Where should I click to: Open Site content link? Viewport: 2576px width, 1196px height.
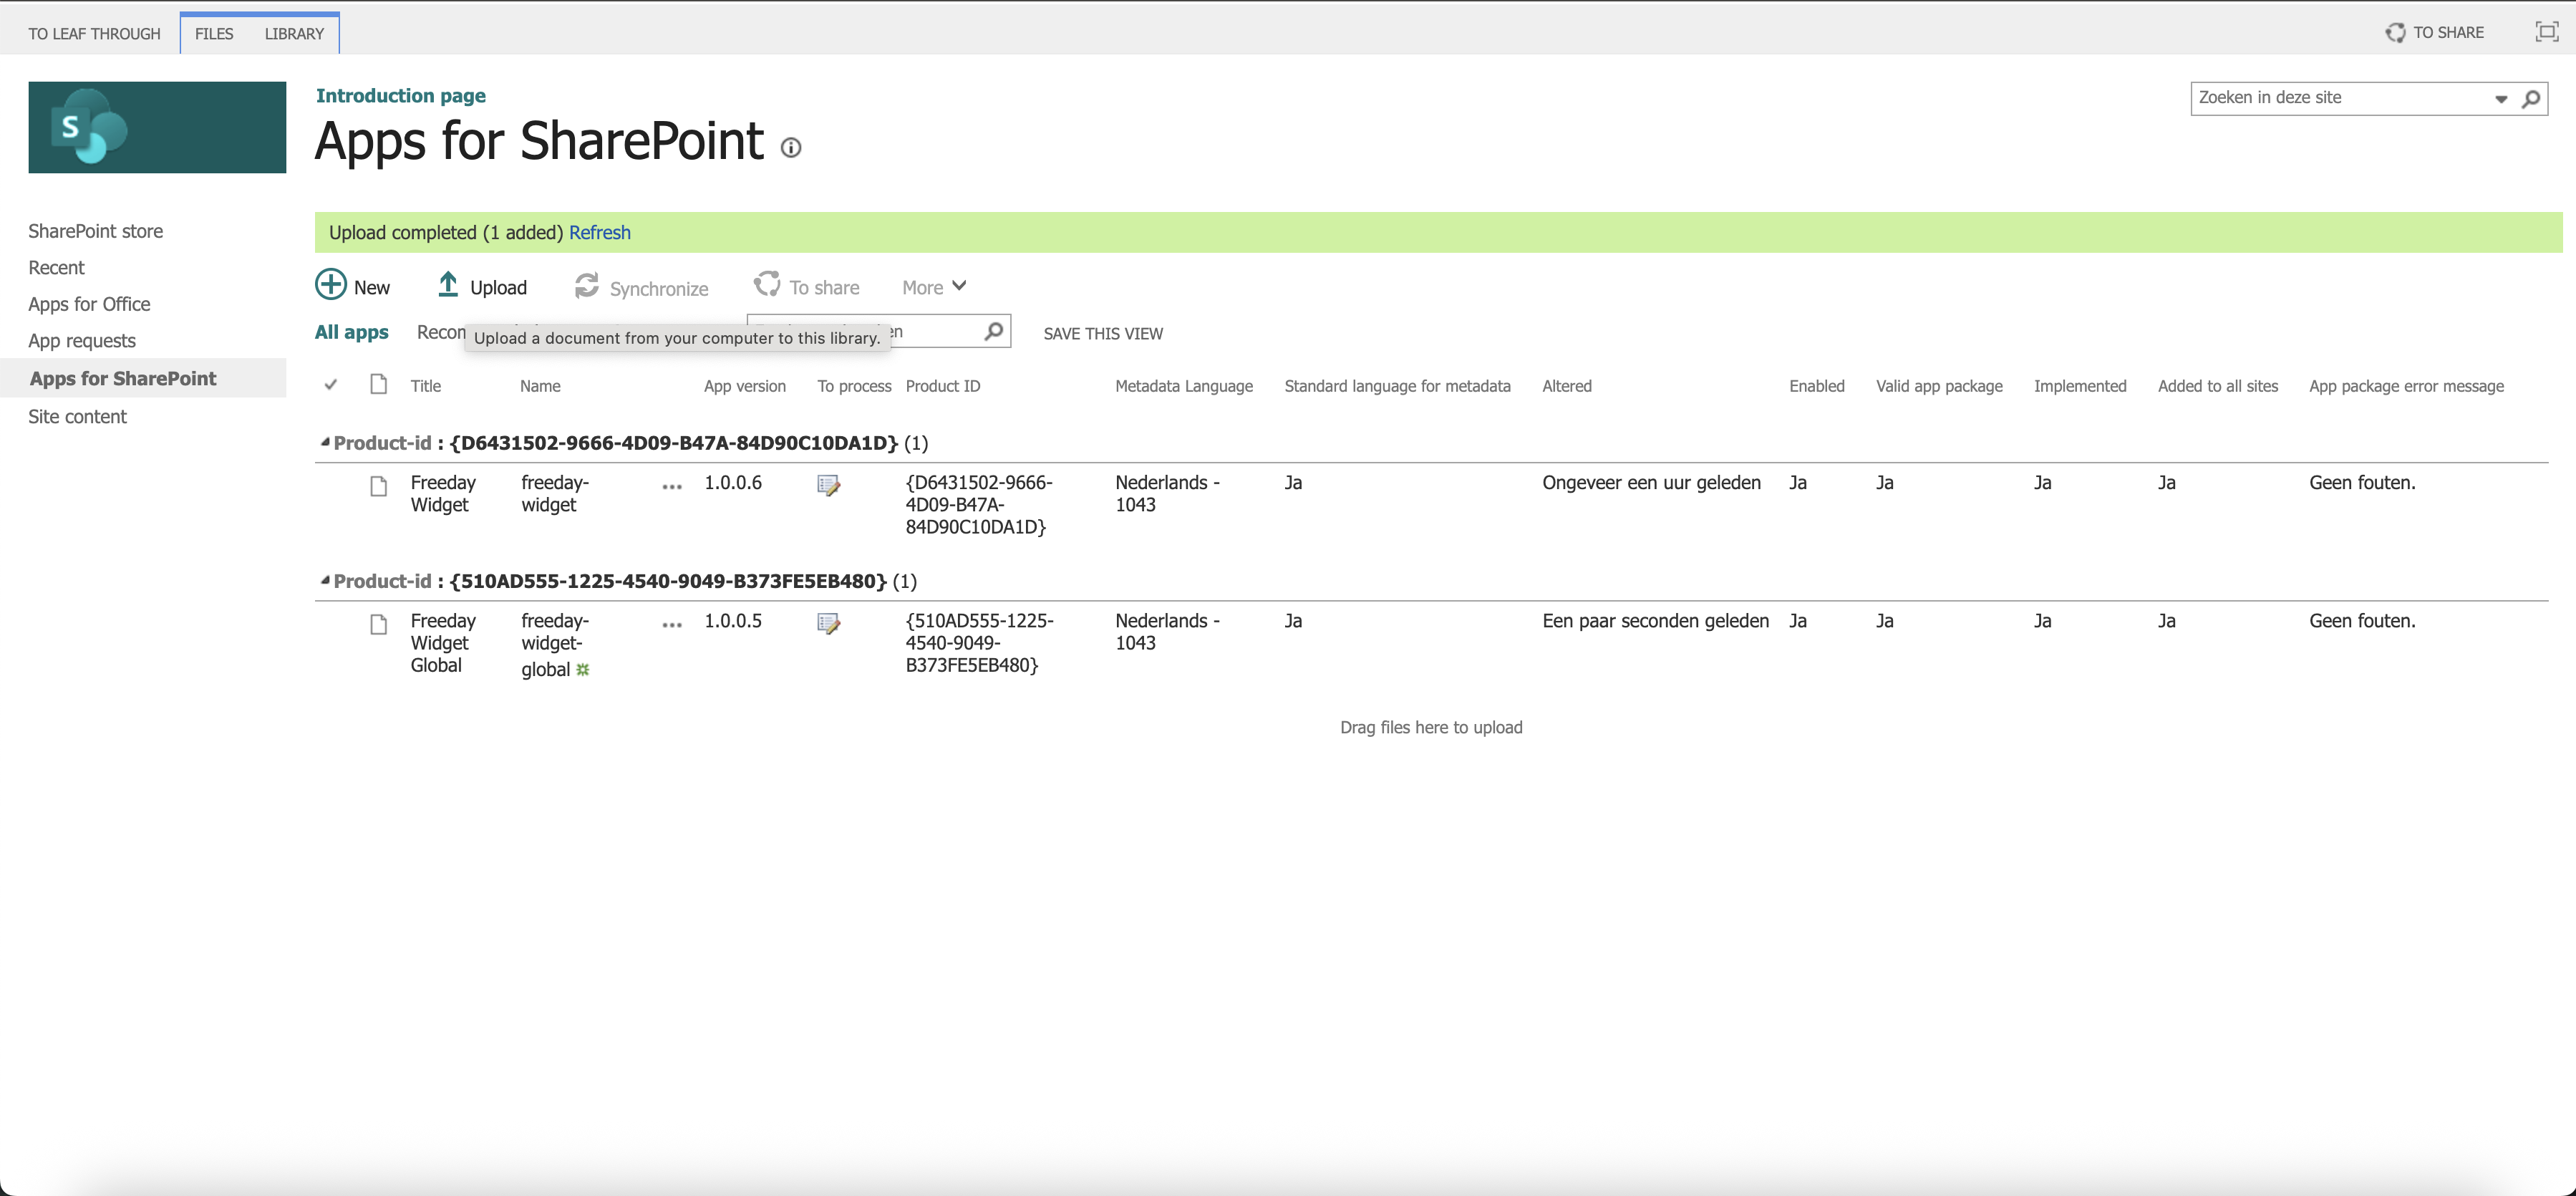(77, 416)
